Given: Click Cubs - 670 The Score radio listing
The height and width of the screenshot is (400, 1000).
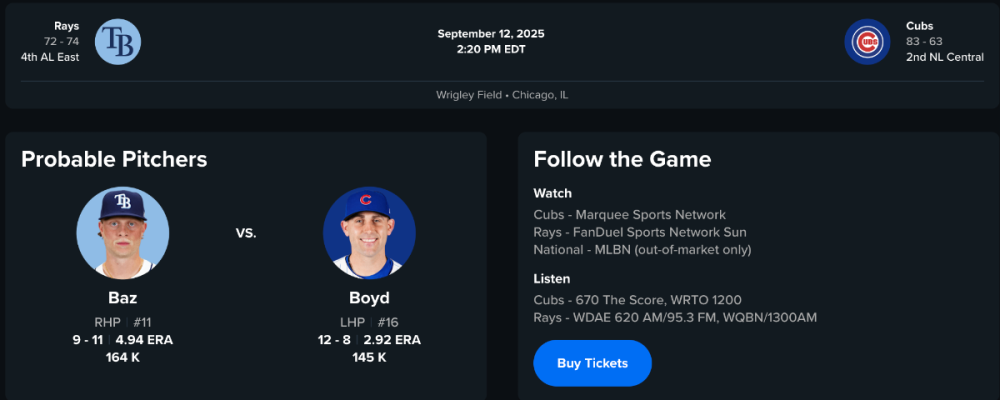Looking at the screenshot, I should tap(640, 301).
